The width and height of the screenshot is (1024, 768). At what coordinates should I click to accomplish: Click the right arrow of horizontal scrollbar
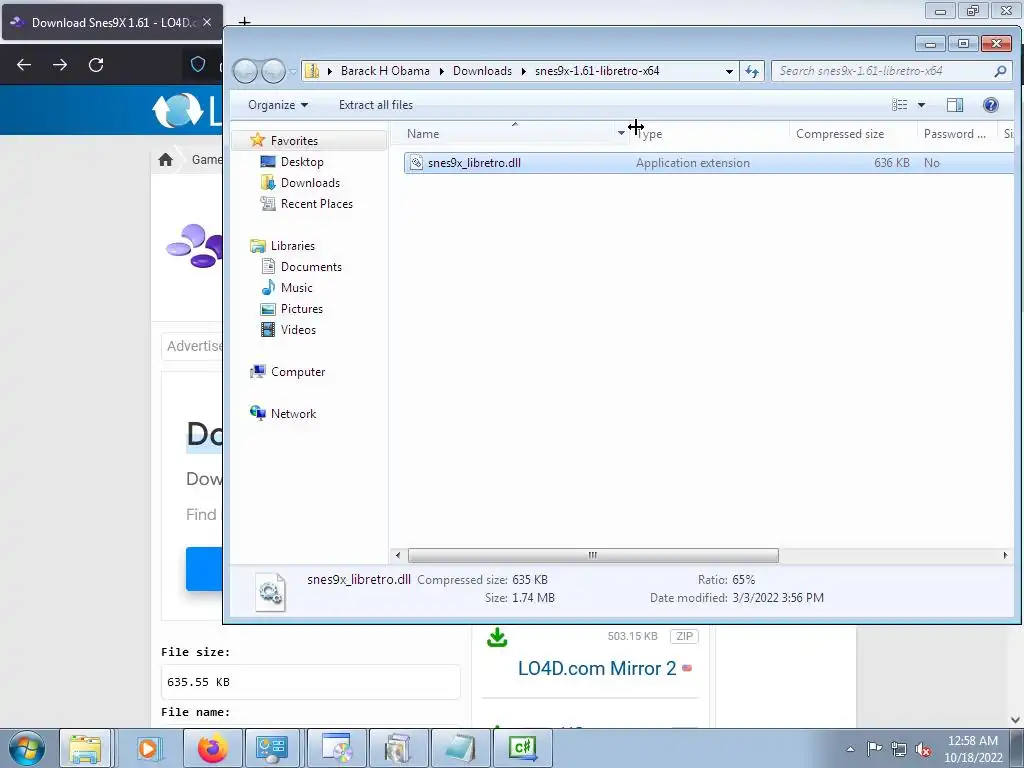coord(1005,556)
